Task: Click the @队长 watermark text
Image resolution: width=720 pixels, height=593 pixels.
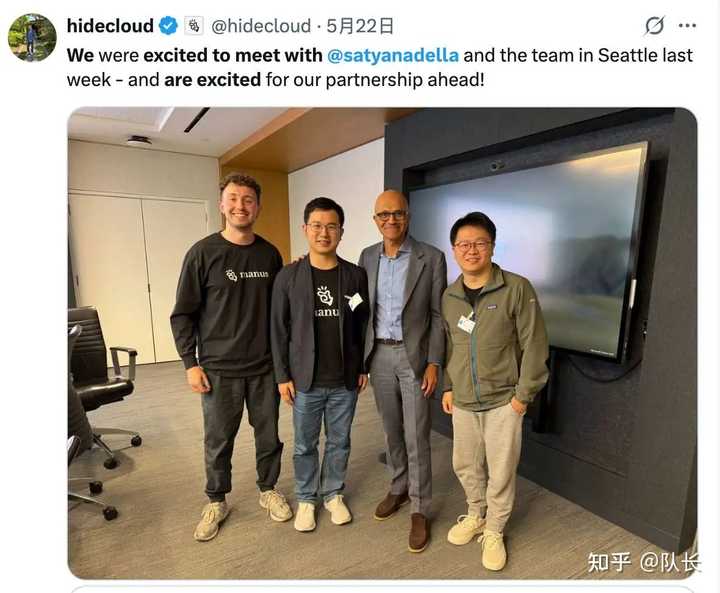Action: [671, 563]
